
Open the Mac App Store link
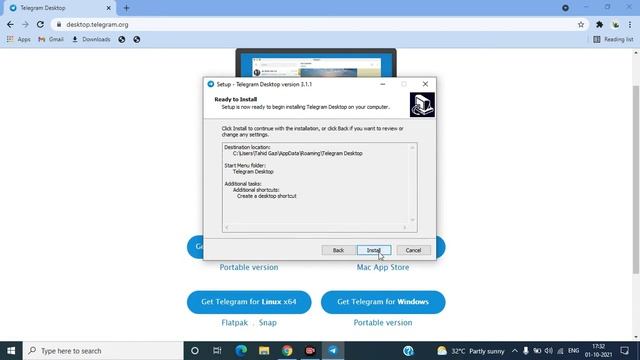tap(383, 267)
